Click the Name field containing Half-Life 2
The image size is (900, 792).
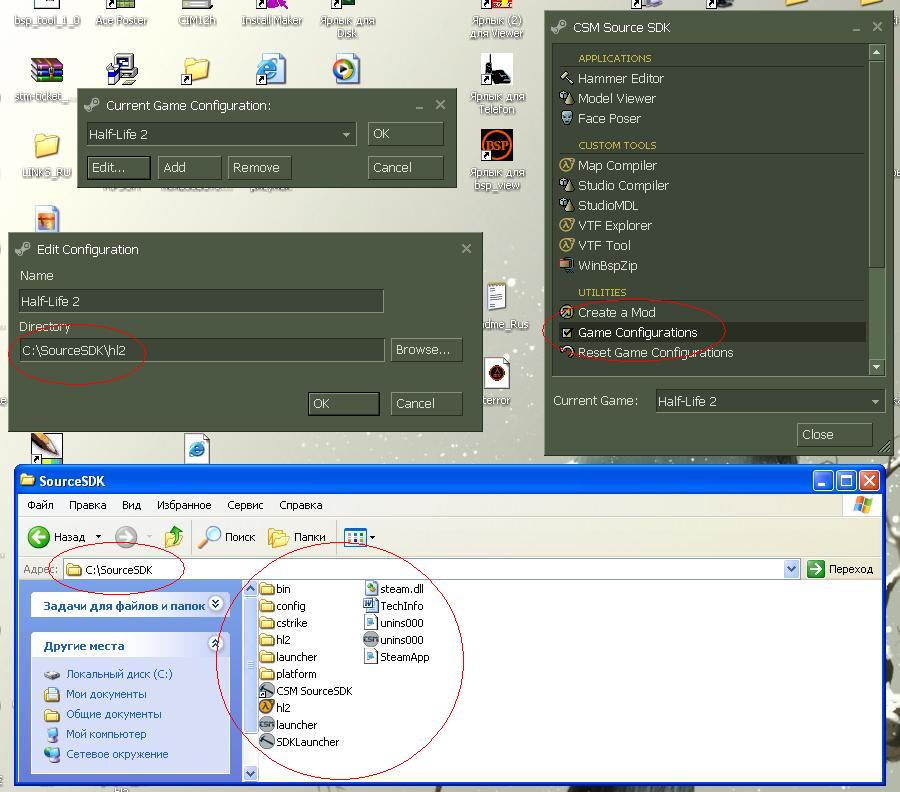(x=201, y=301)
